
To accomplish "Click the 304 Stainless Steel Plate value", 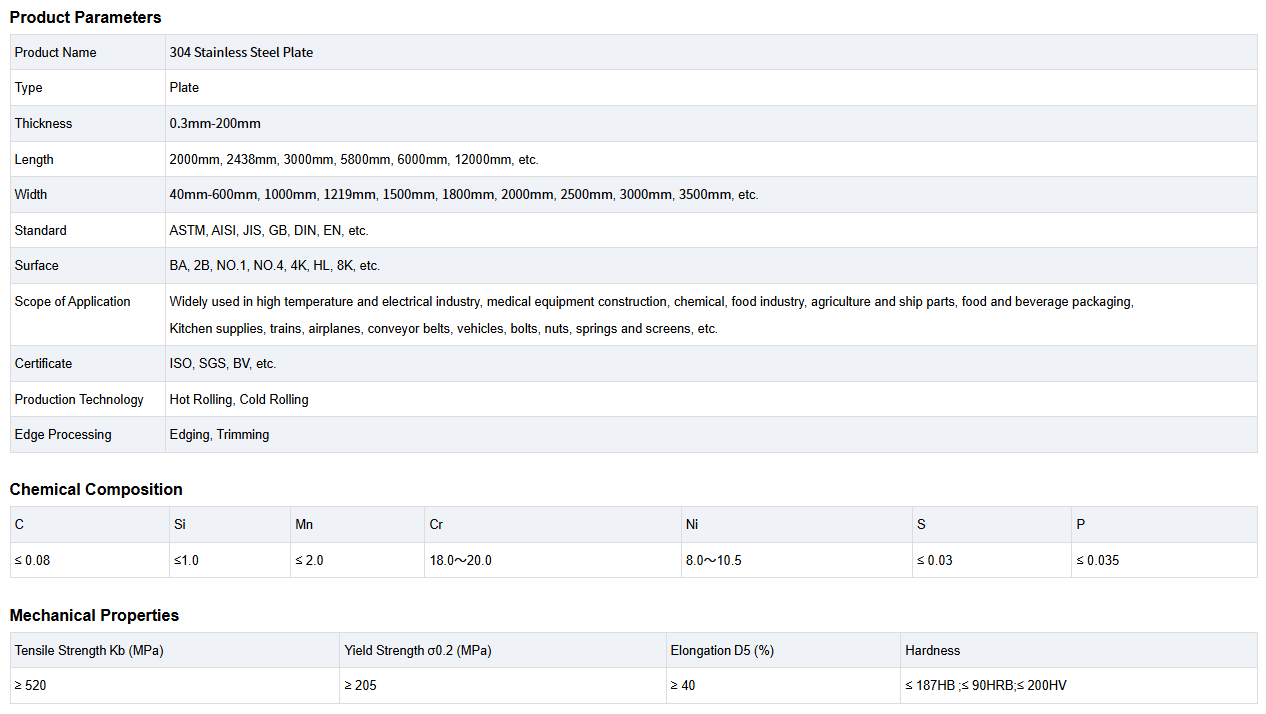I will [x=241, y=52].
